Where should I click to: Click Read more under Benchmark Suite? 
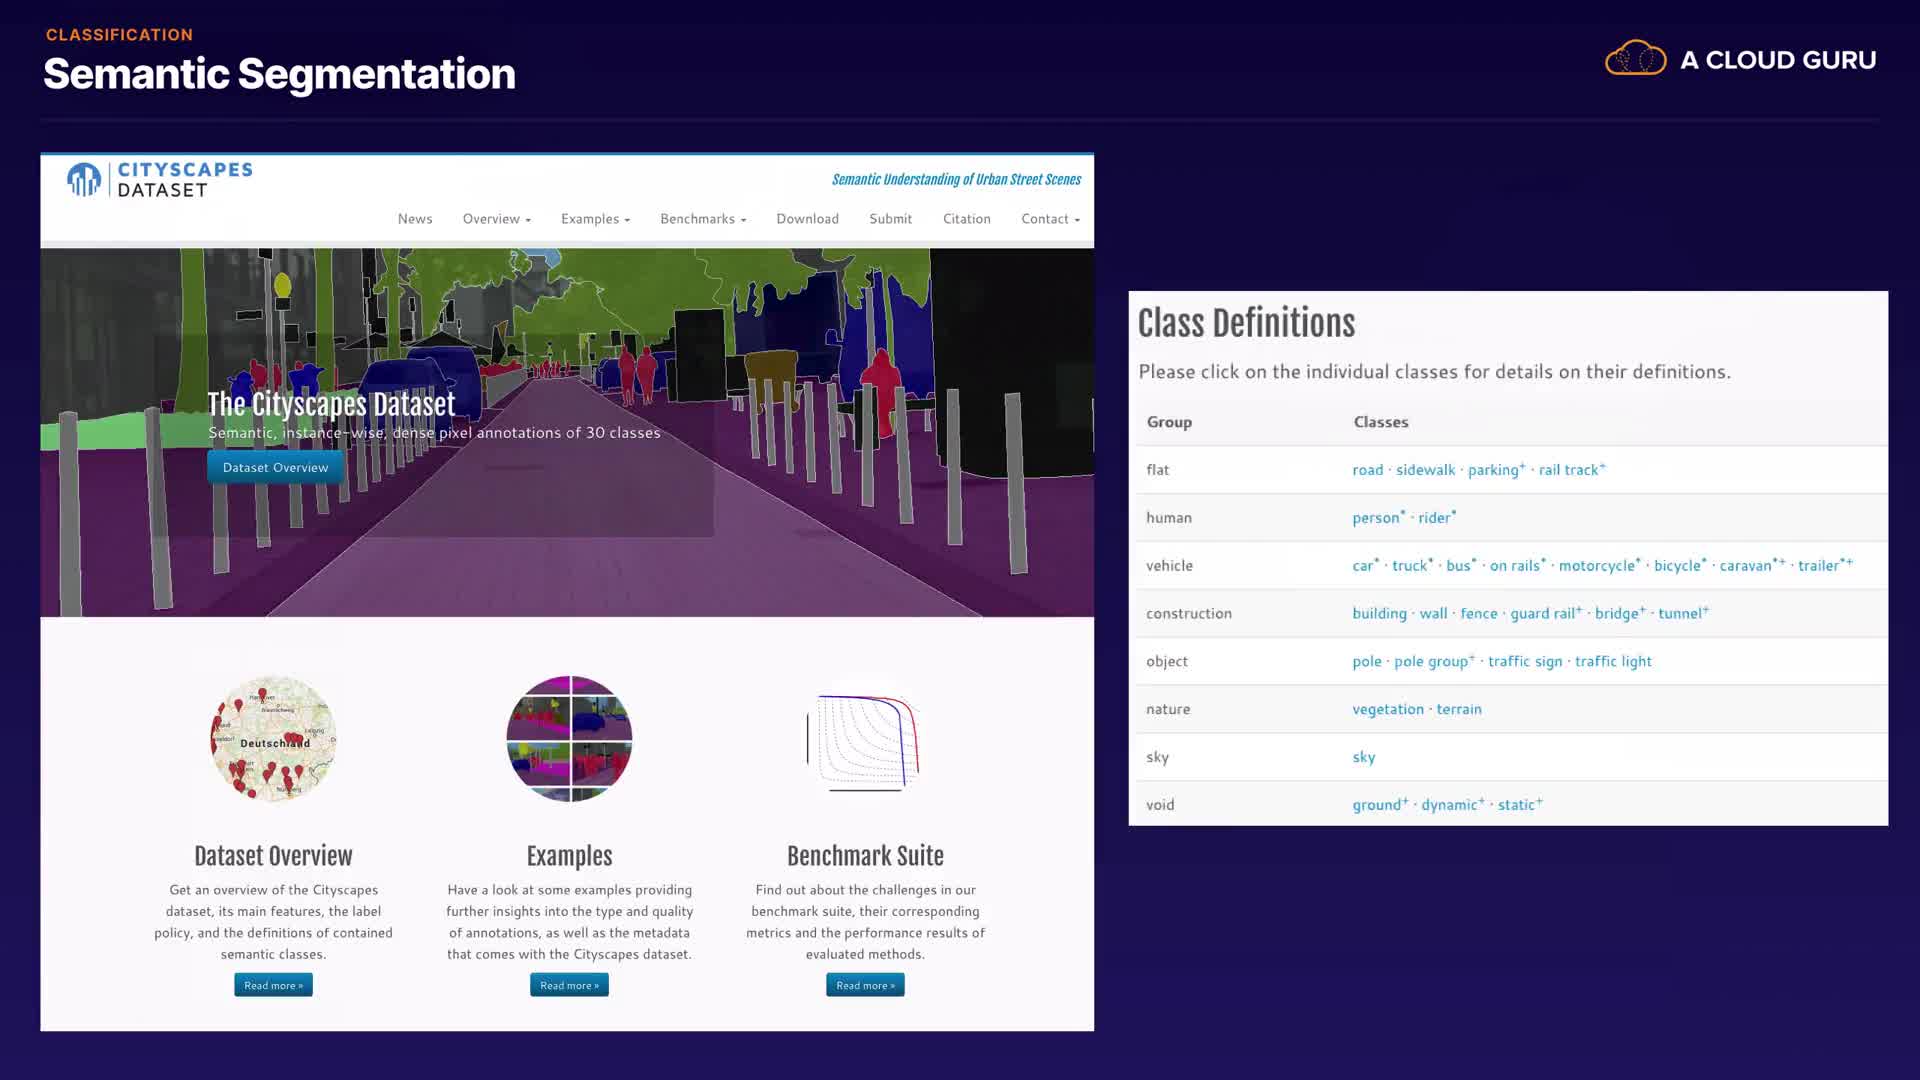click(x=865, y=985)
